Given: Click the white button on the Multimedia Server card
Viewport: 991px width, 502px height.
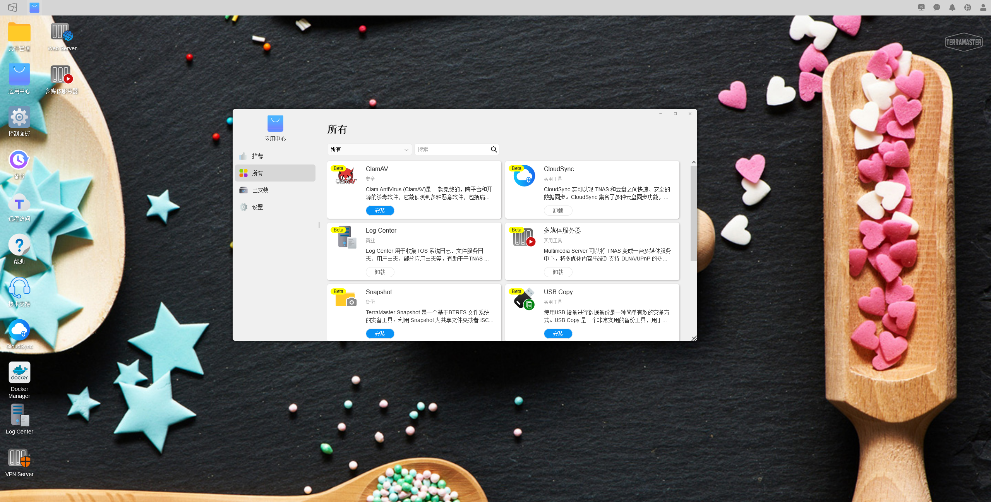Looking at the screenshot, I should 558,272.
